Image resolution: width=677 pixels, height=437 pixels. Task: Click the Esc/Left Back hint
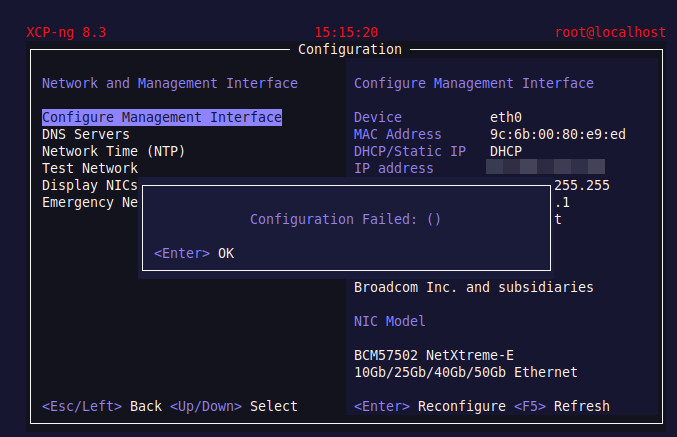[101, 406]
